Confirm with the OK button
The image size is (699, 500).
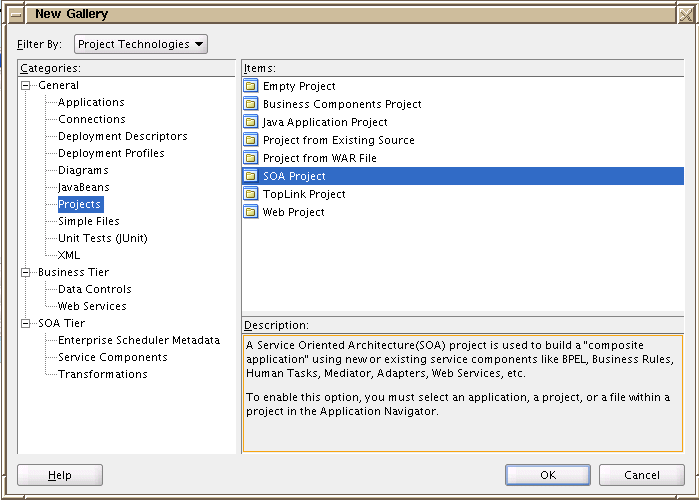tap(548, 475)
